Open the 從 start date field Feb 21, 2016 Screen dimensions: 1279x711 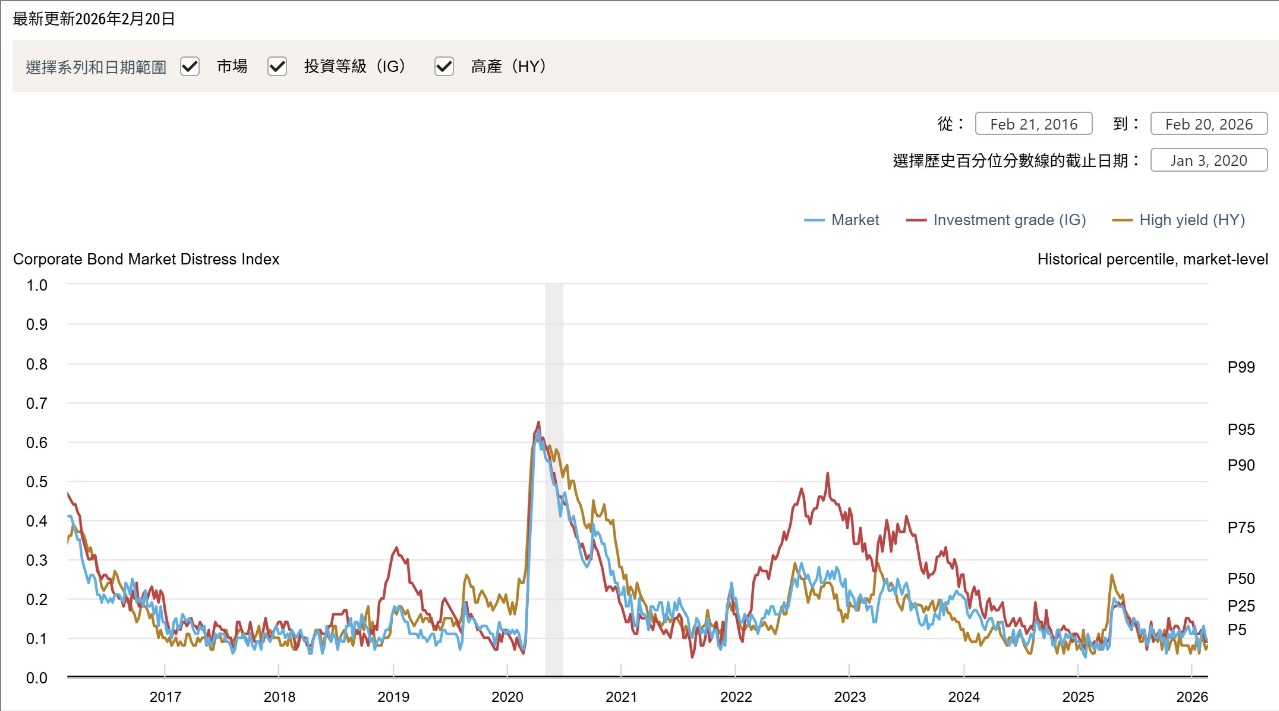1034,124
